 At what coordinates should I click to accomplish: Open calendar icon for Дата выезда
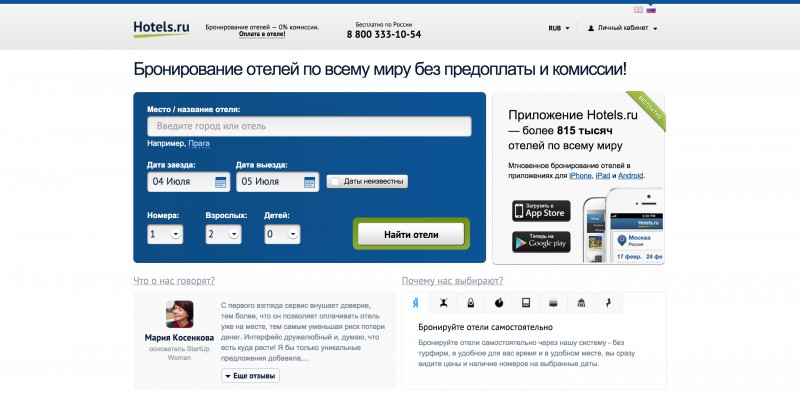tap(309, 182)
